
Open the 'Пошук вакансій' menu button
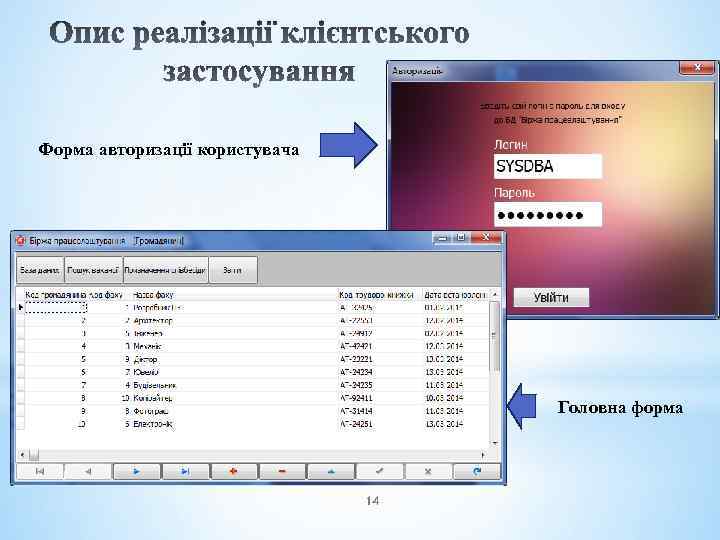pos(93,270)
